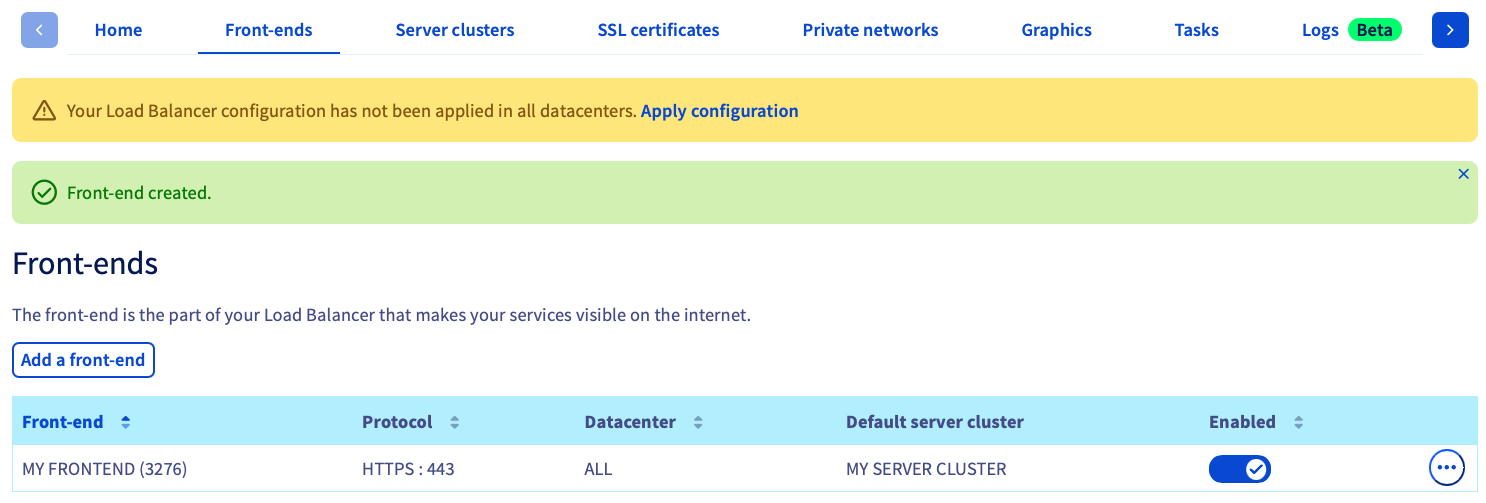The height and width of the screenshot is (503, 1486).
Task: Disable the MY FRONTEND enabled toggle
Action: (1240, 468)
